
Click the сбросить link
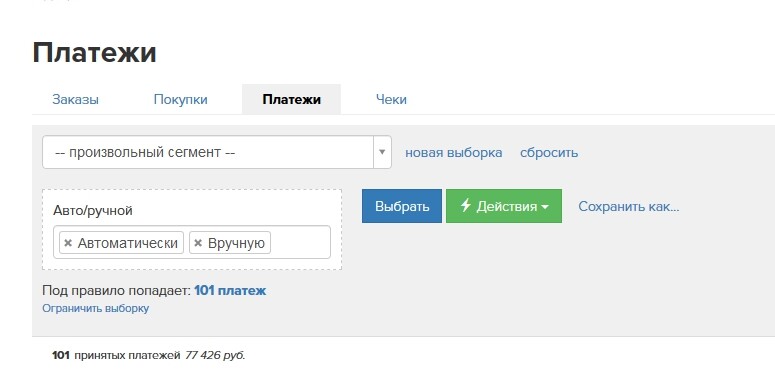[549, 153]
